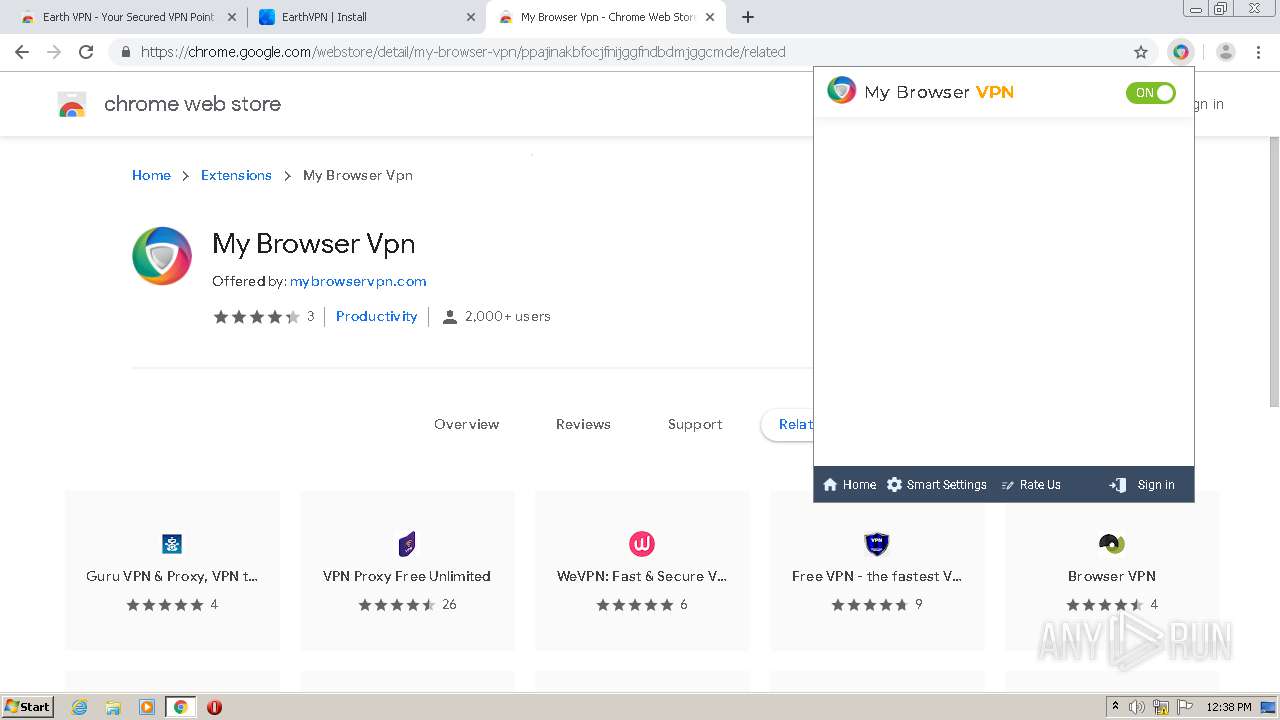Open media player taskbar icon
This screenshot has height=720, width=1280.
147,707
